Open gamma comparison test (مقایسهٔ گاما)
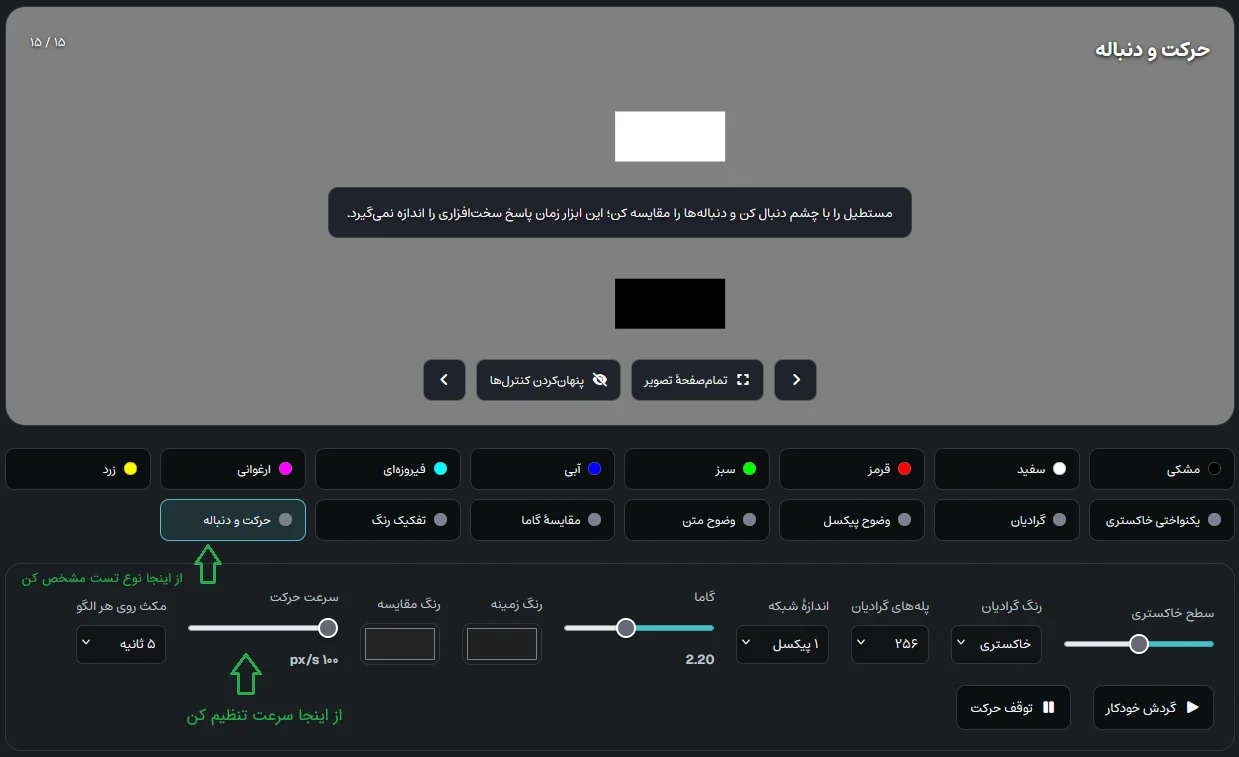Viewport: 1239px width, 757px height. coord(542,520)
